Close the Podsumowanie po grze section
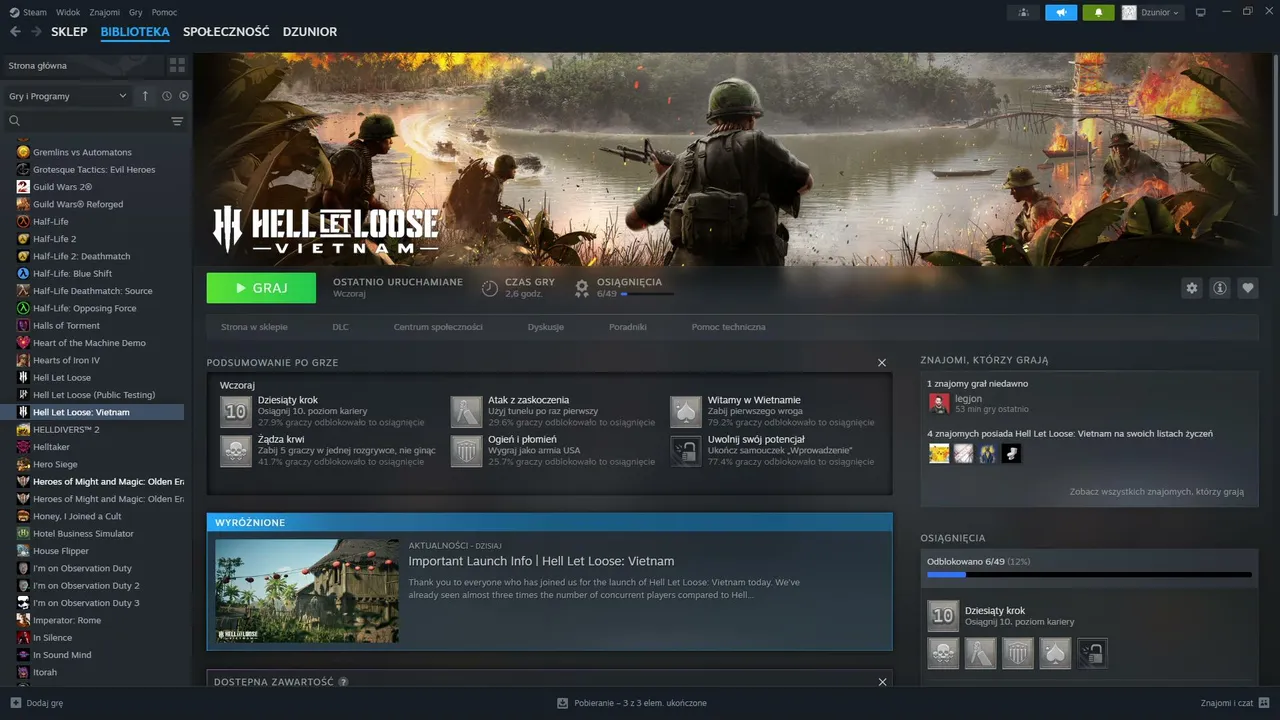This screenshot has width=1280, height=720. pyautogui.click(x=882, y=363)
